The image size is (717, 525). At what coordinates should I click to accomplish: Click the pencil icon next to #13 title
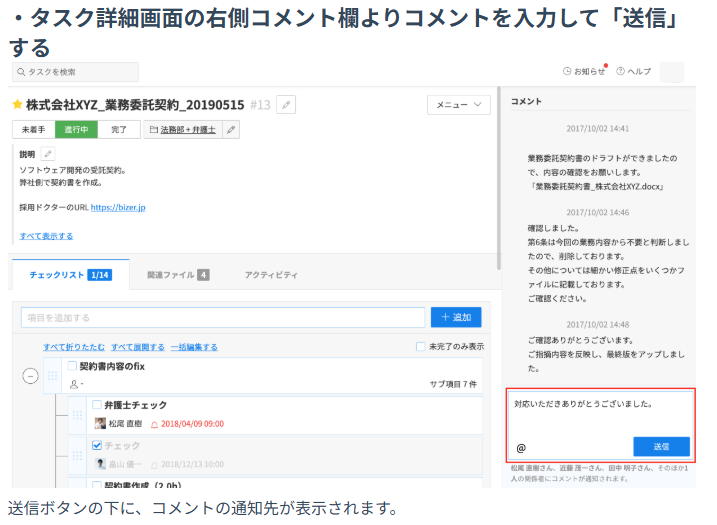286,105
